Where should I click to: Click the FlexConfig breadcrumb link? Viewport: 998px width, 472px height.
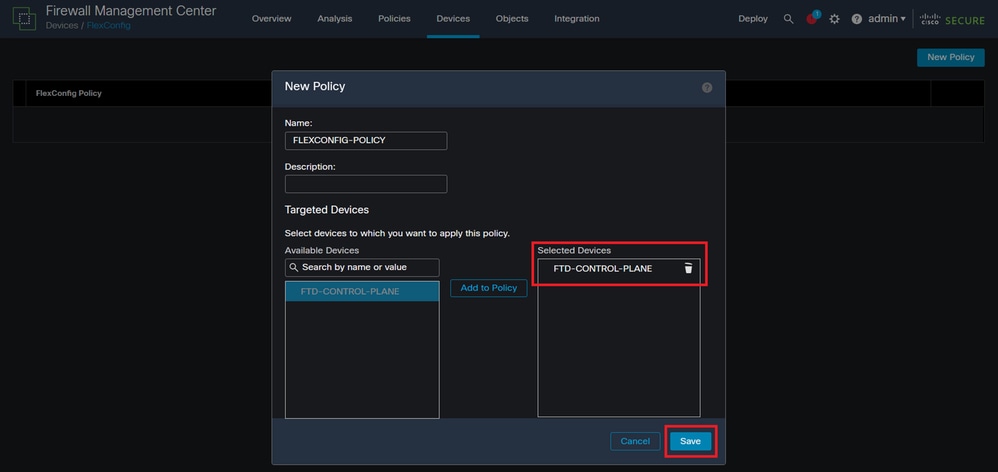(109, 26)
